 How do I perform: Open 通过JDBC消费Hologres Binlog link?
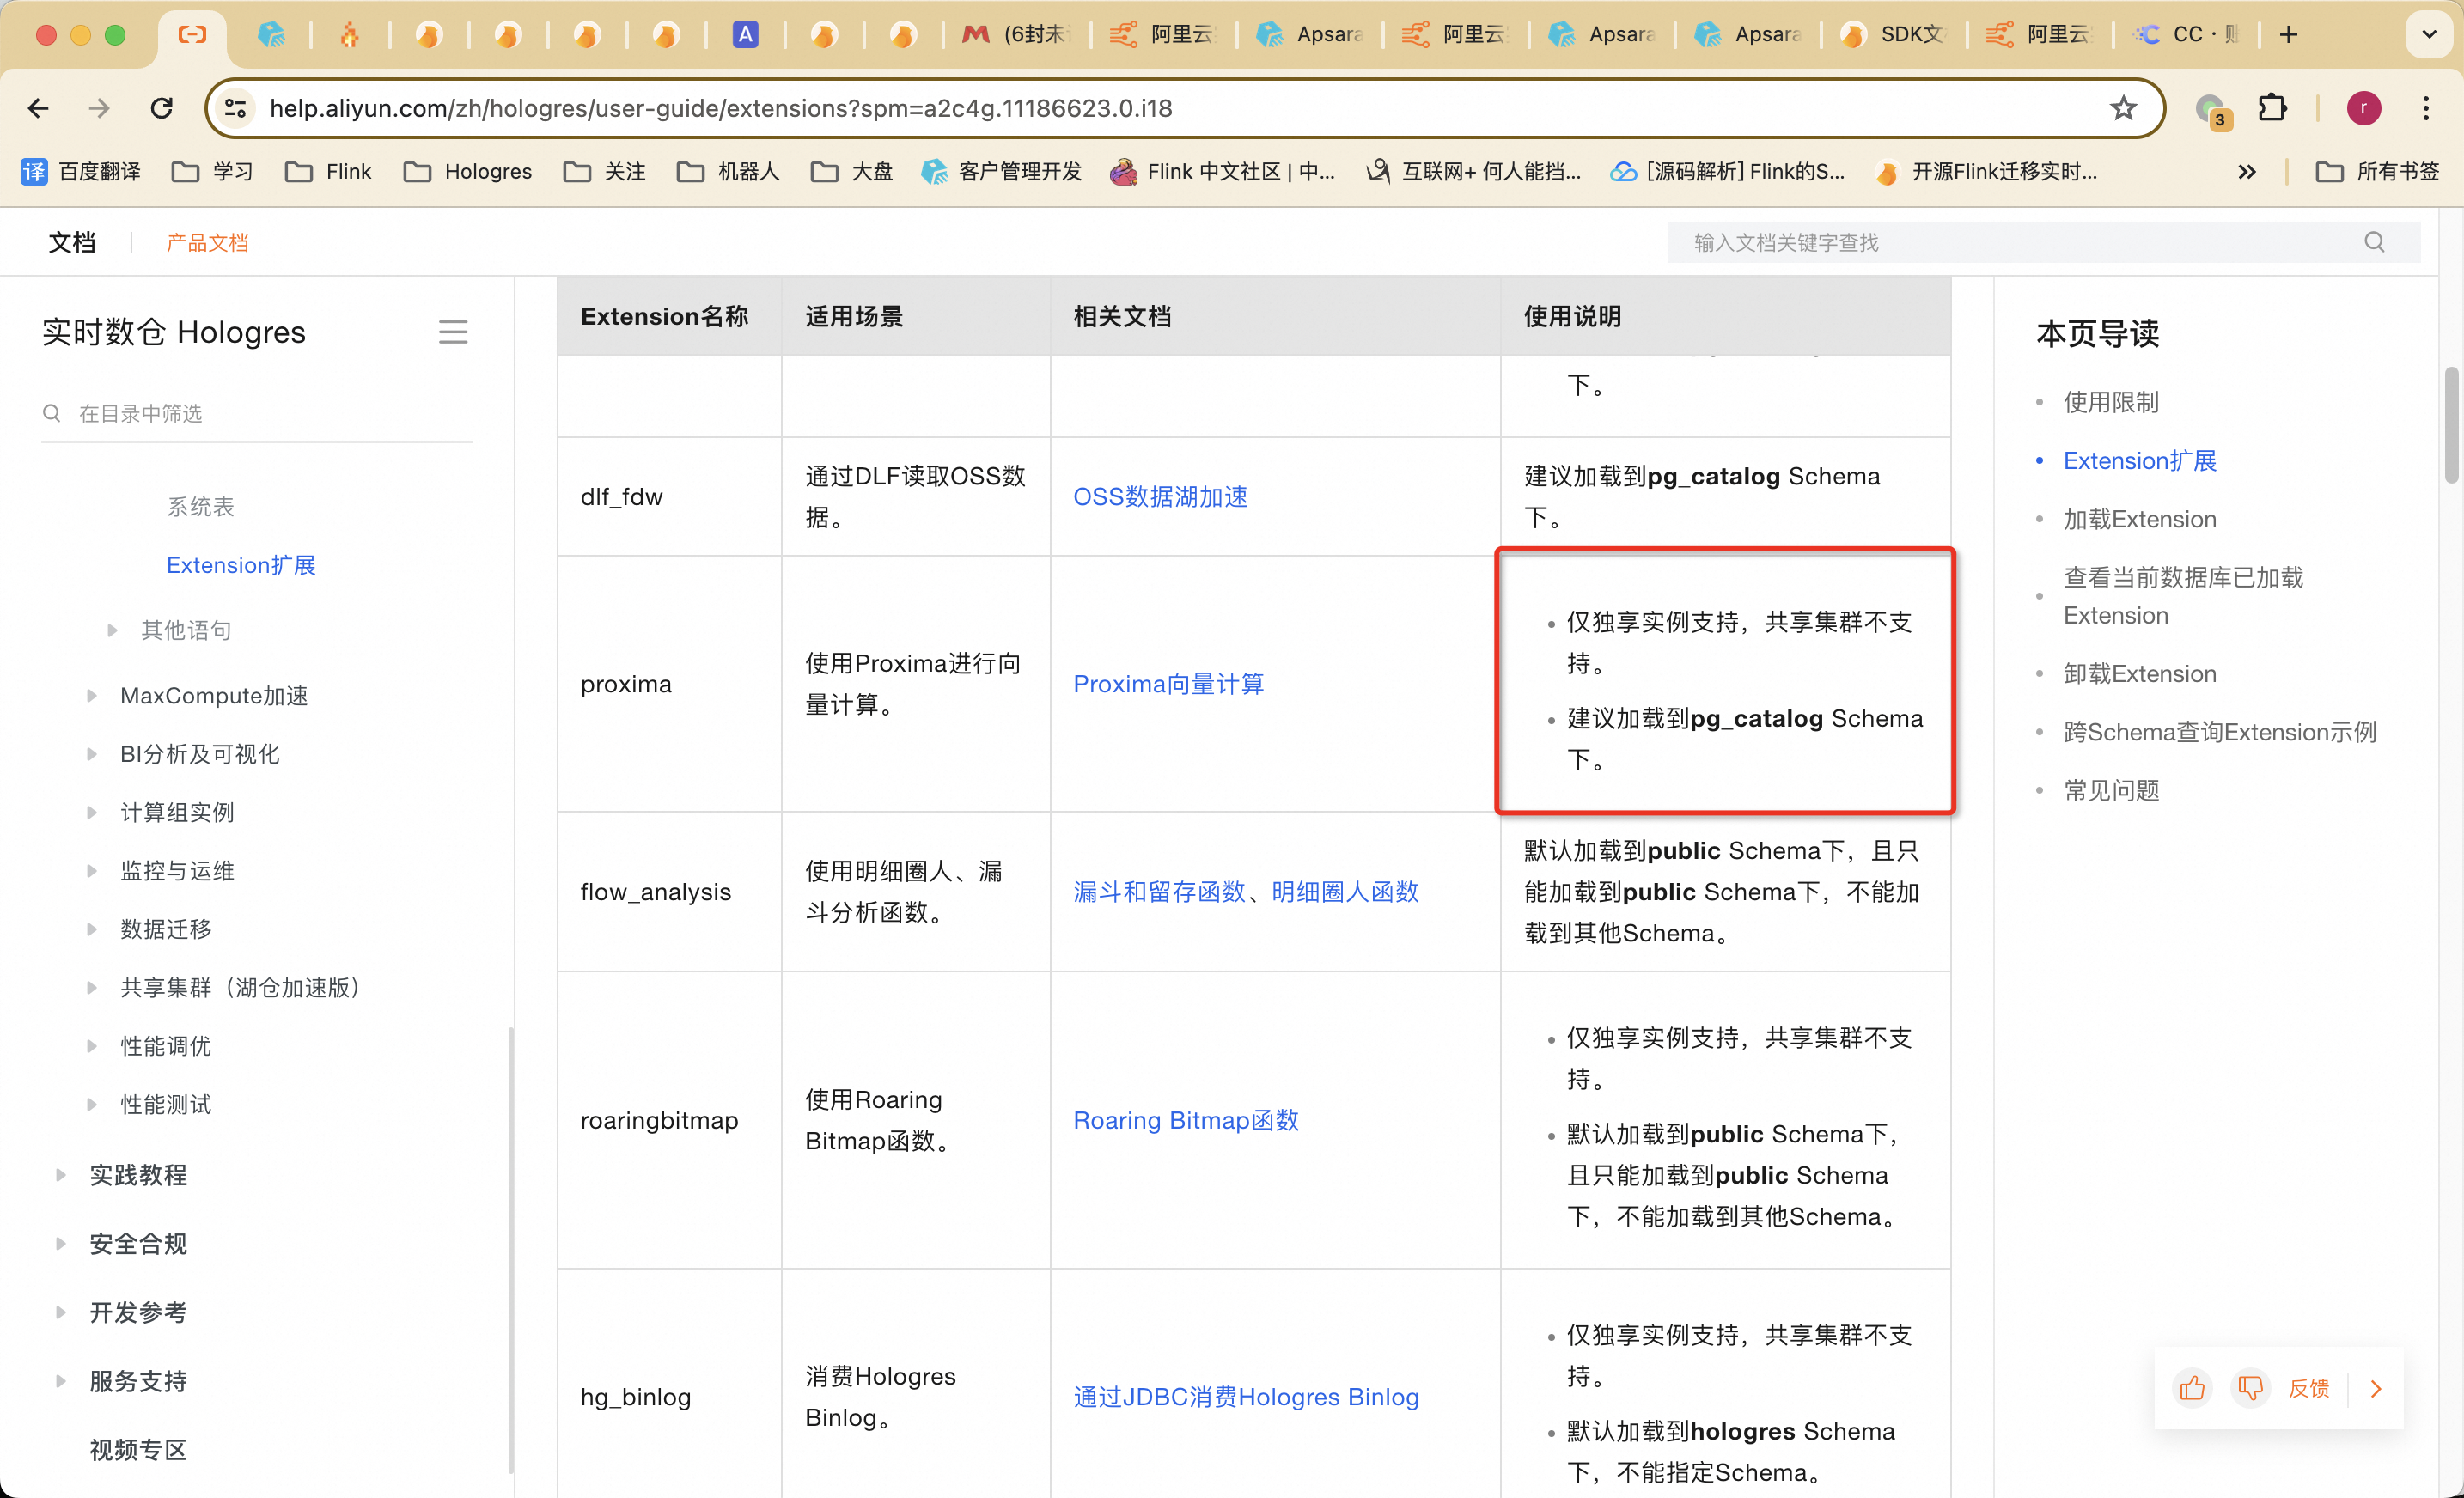click(x=1246, y=1397)
